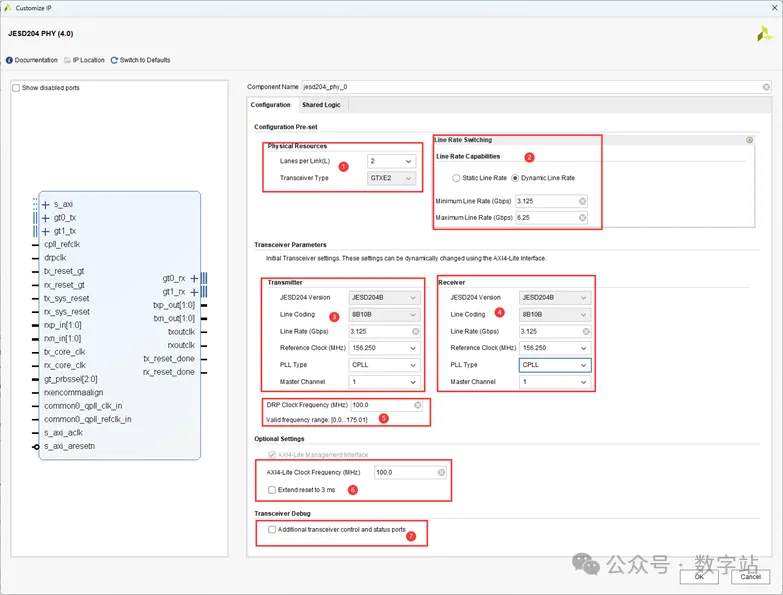Switch to the Shared Logic tab
Image resolution: width=783 pixels, height=595 pixels.
click(x=321, y=105)
